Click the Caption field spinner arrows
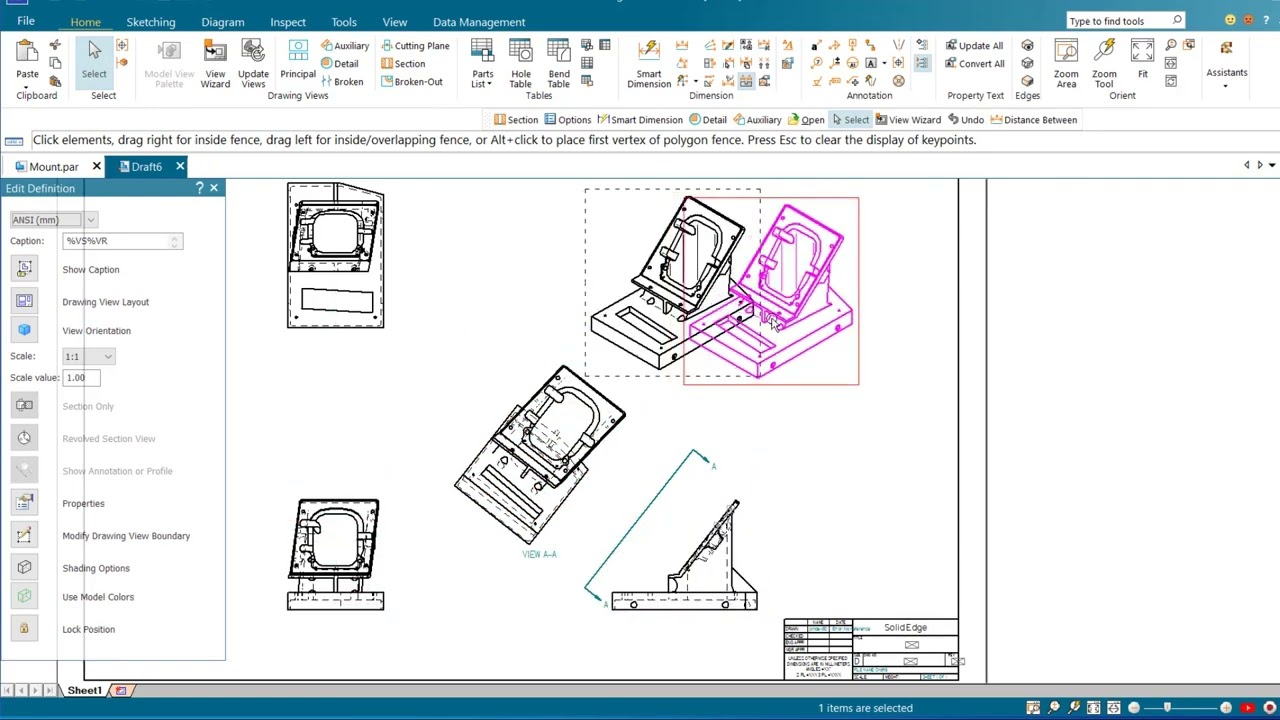This screenshot has width=1280, height=720. (175, 241)
